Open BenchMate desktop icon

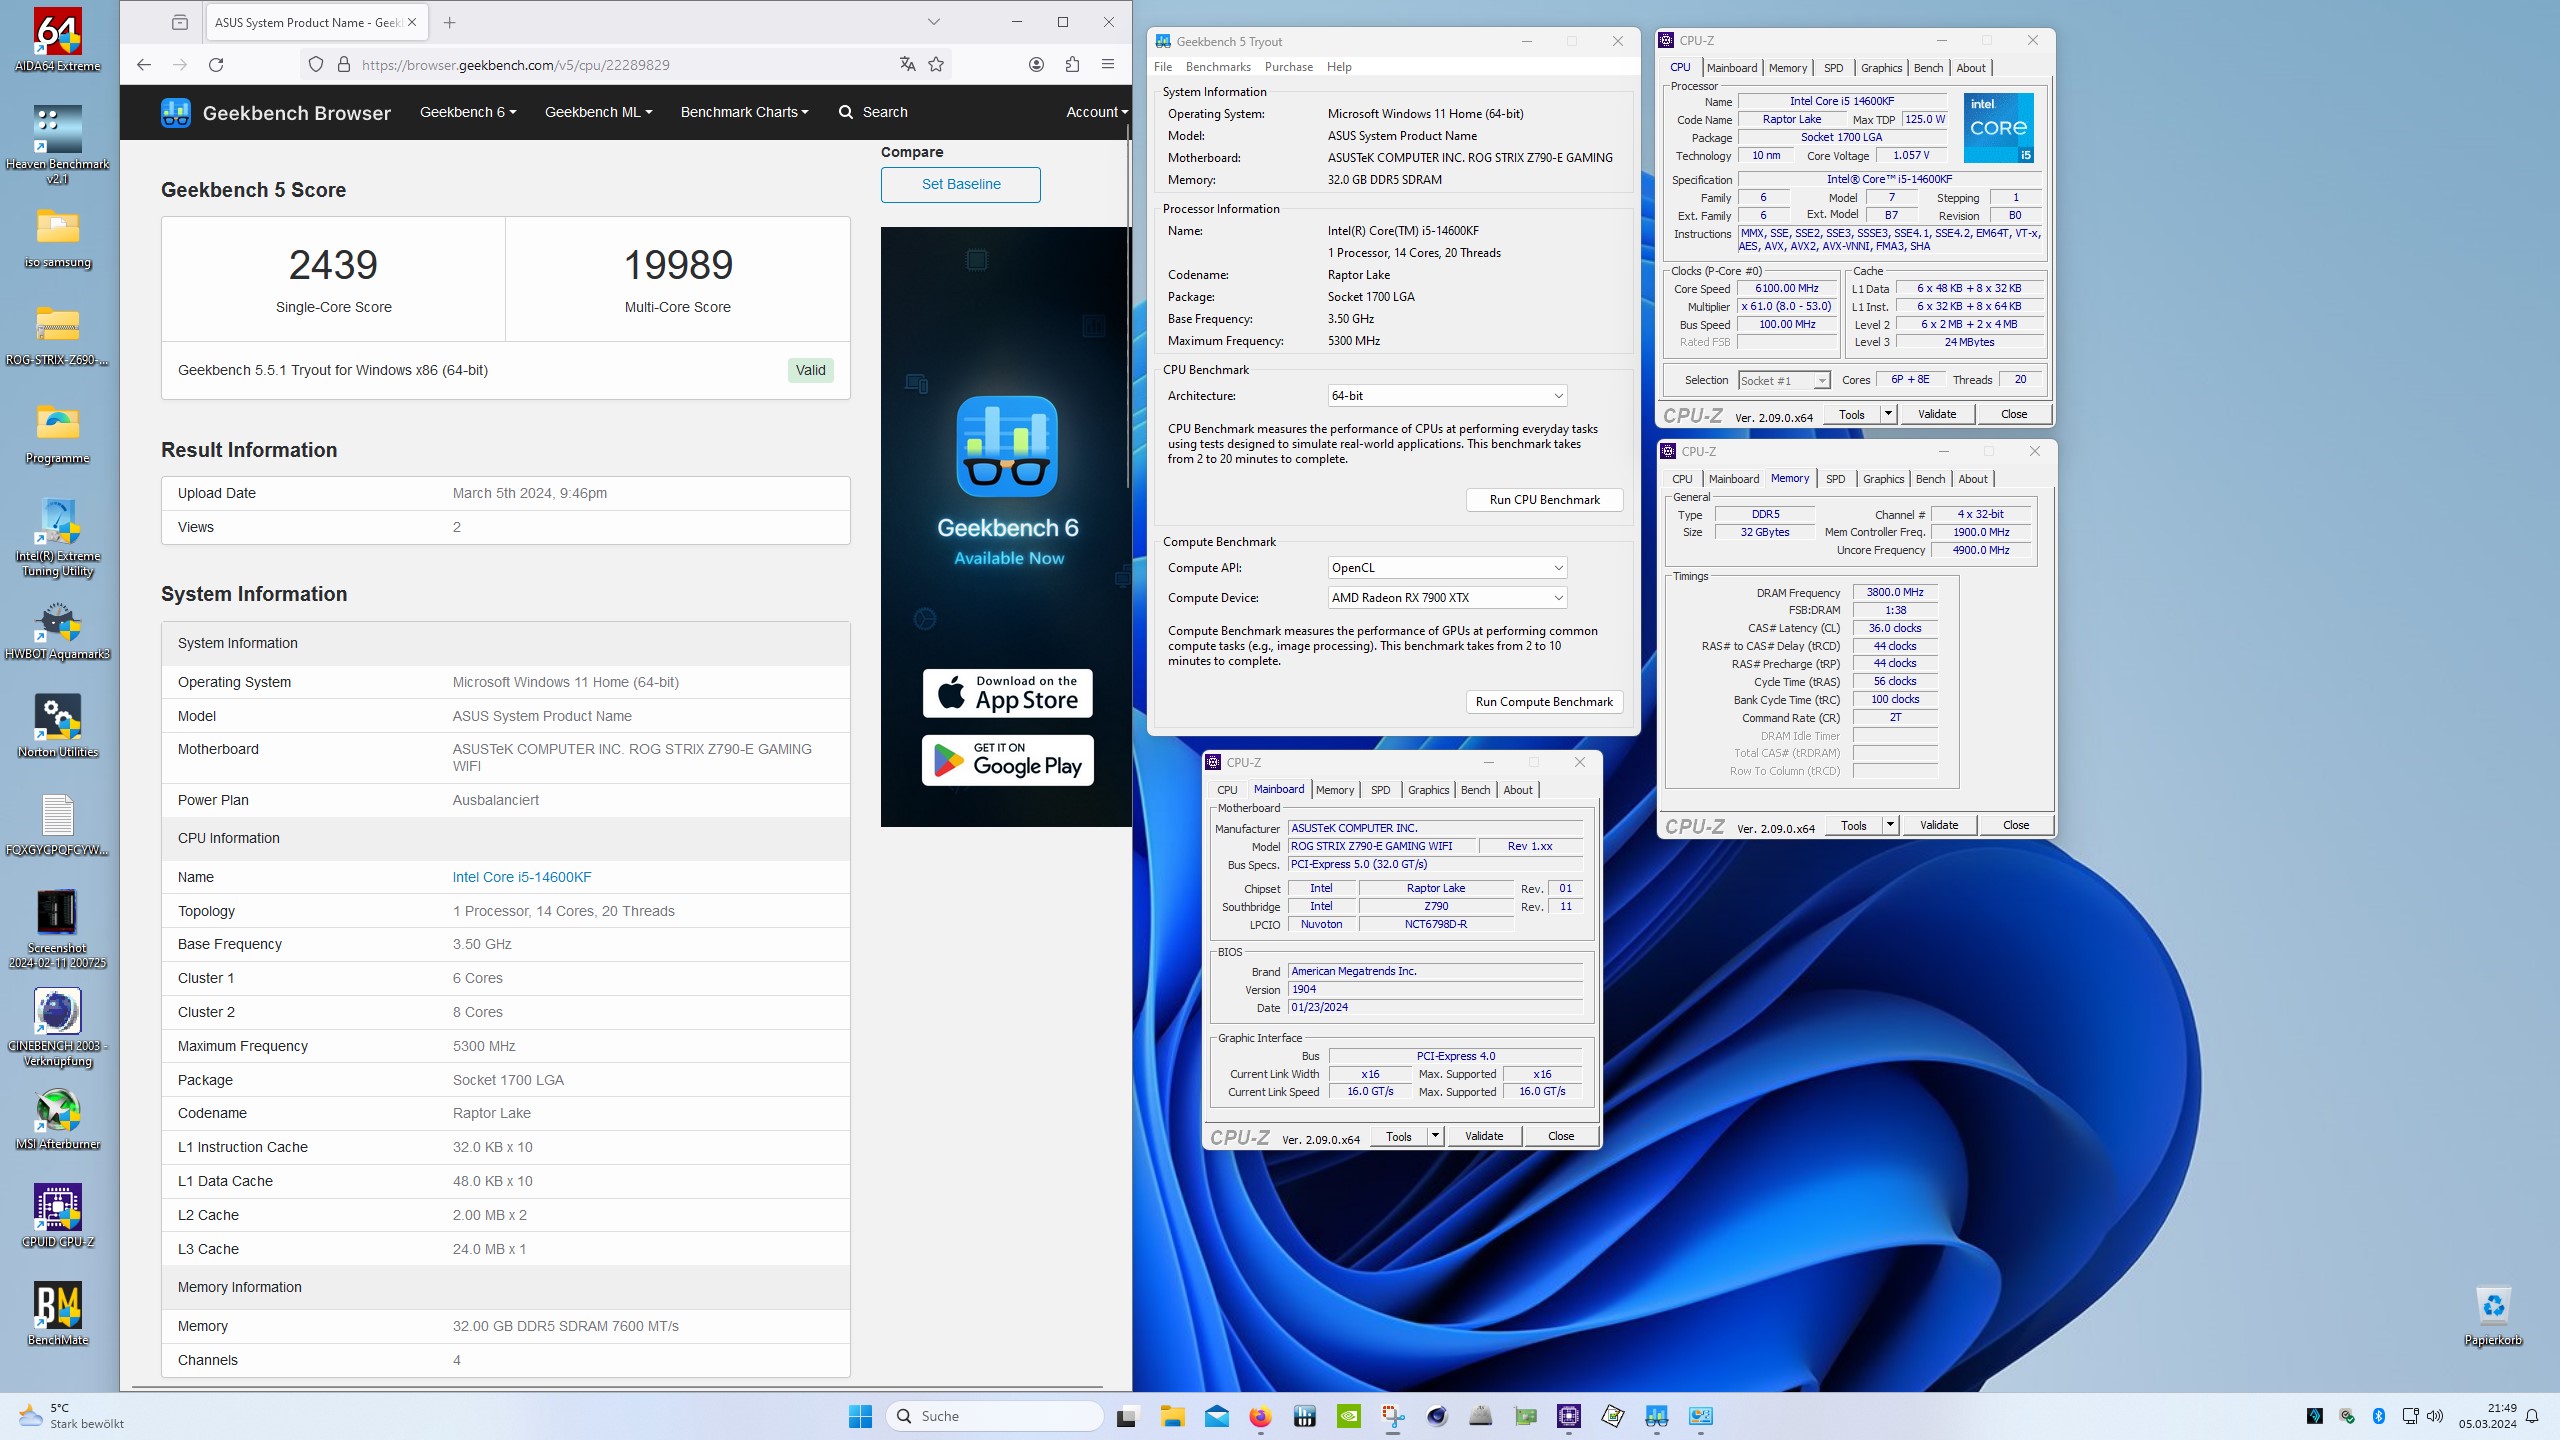[58, 1315]
